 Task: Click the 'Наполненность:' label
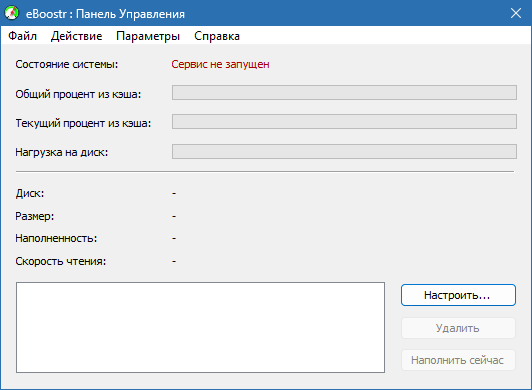point(56,238)
